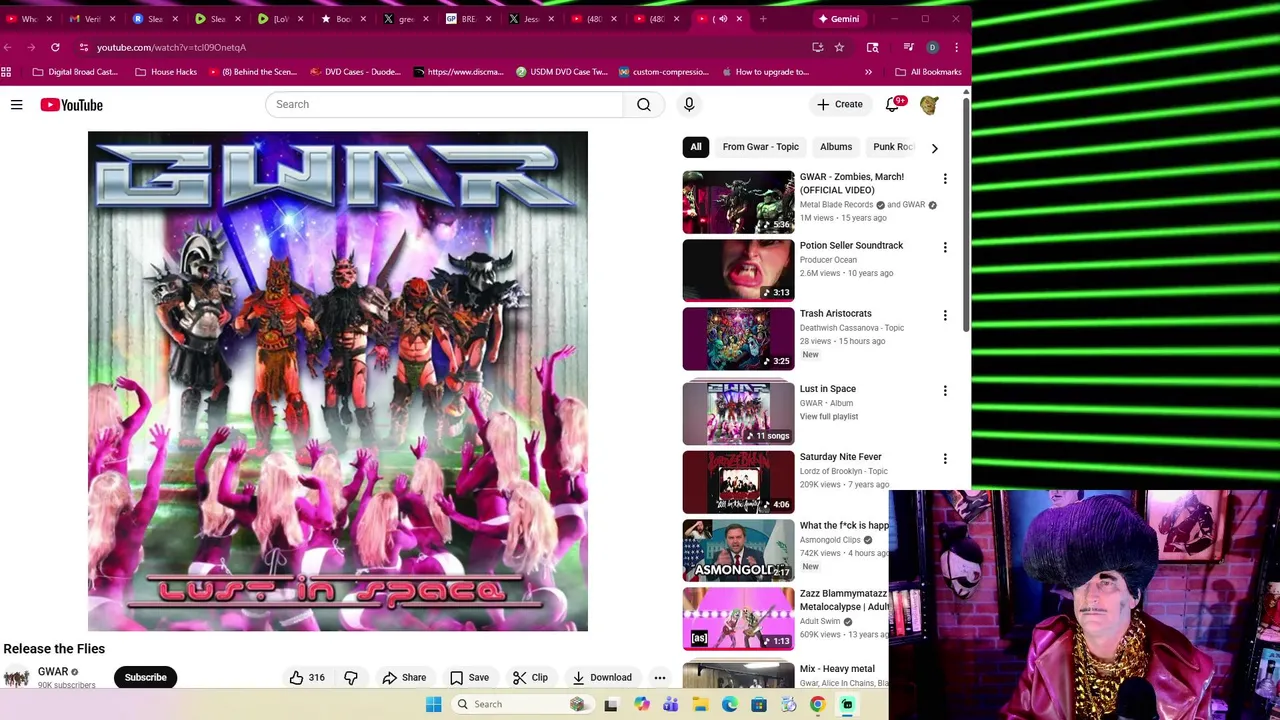Click the Clip button

coord(530,677)
